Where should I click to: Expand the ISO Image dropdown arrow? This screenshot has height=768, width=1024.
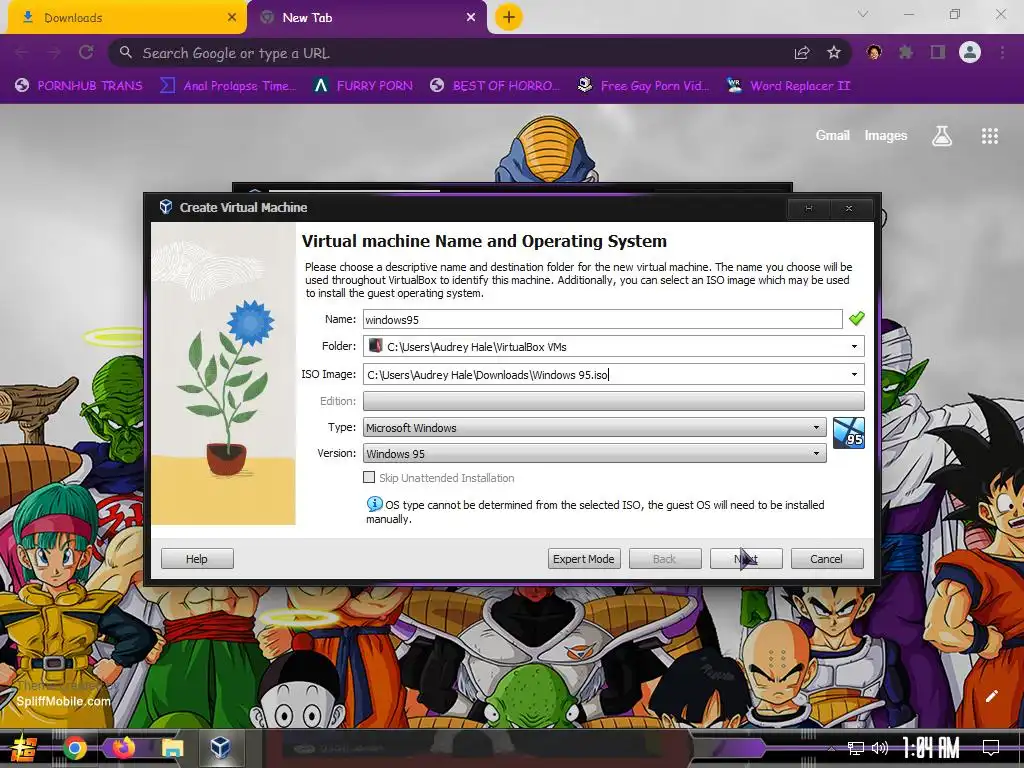[x=854, y=374]
